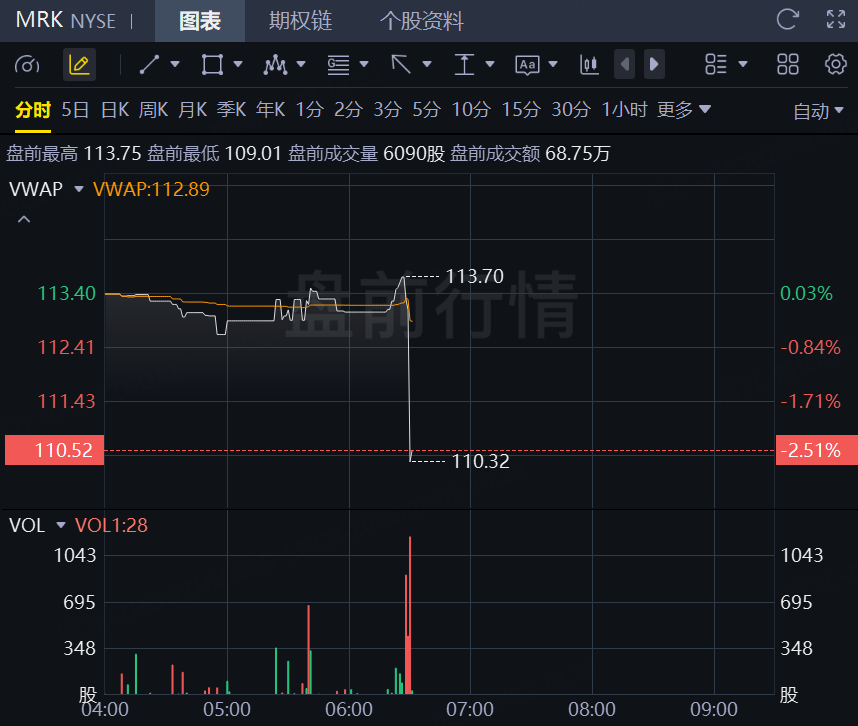Image resolution: width=858 pixels, height=726 pixels.
Task: Click the next right arrow button
Action: coord(654,65)
